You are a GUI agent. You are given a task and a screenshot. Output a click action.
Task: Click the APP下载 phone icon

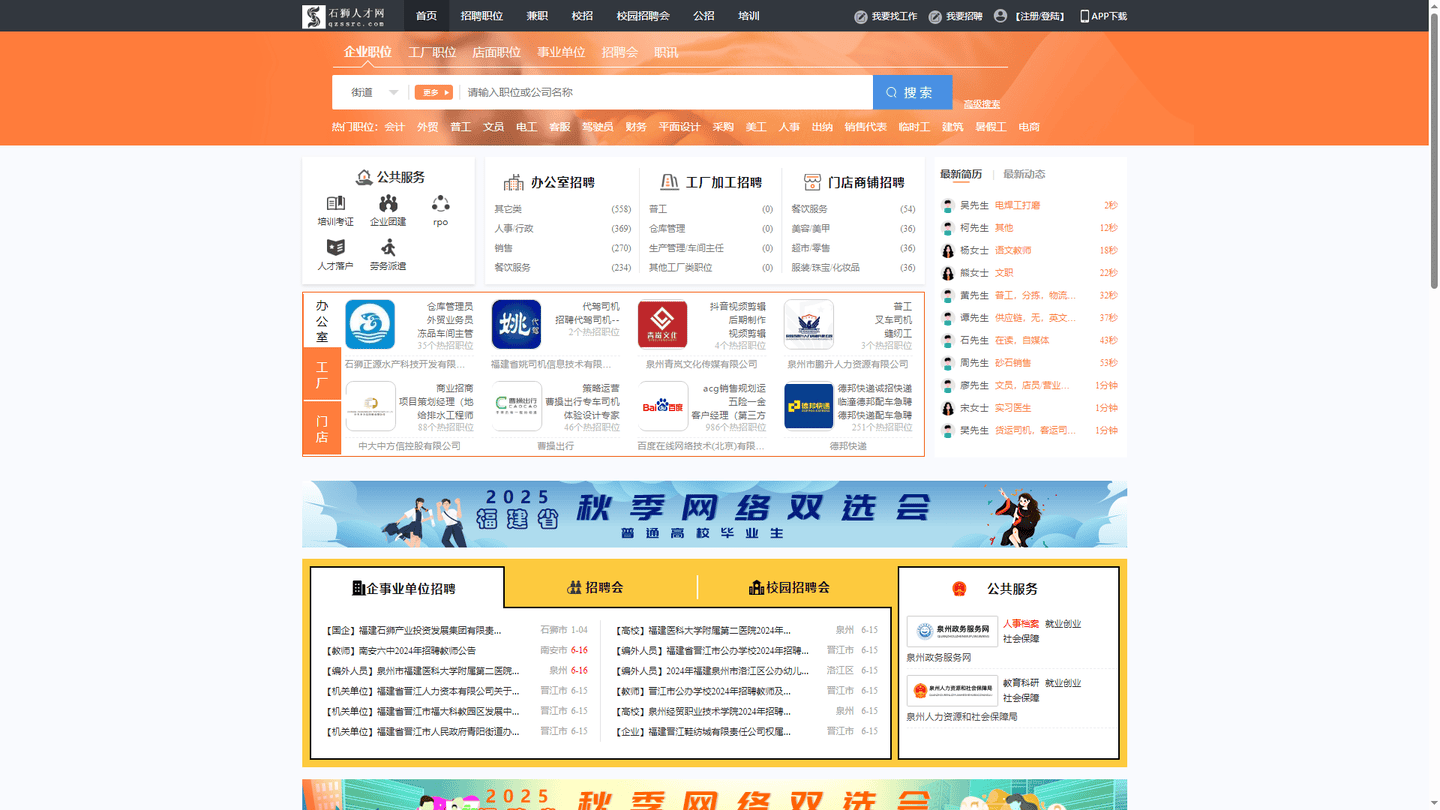[x=1085, y=16]
